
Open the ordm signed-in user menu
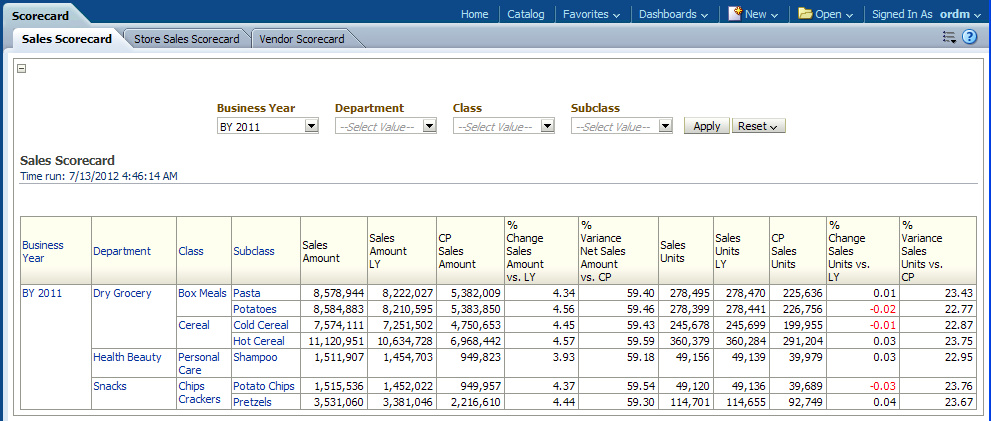pyautogui.click(x=957, y=14)
